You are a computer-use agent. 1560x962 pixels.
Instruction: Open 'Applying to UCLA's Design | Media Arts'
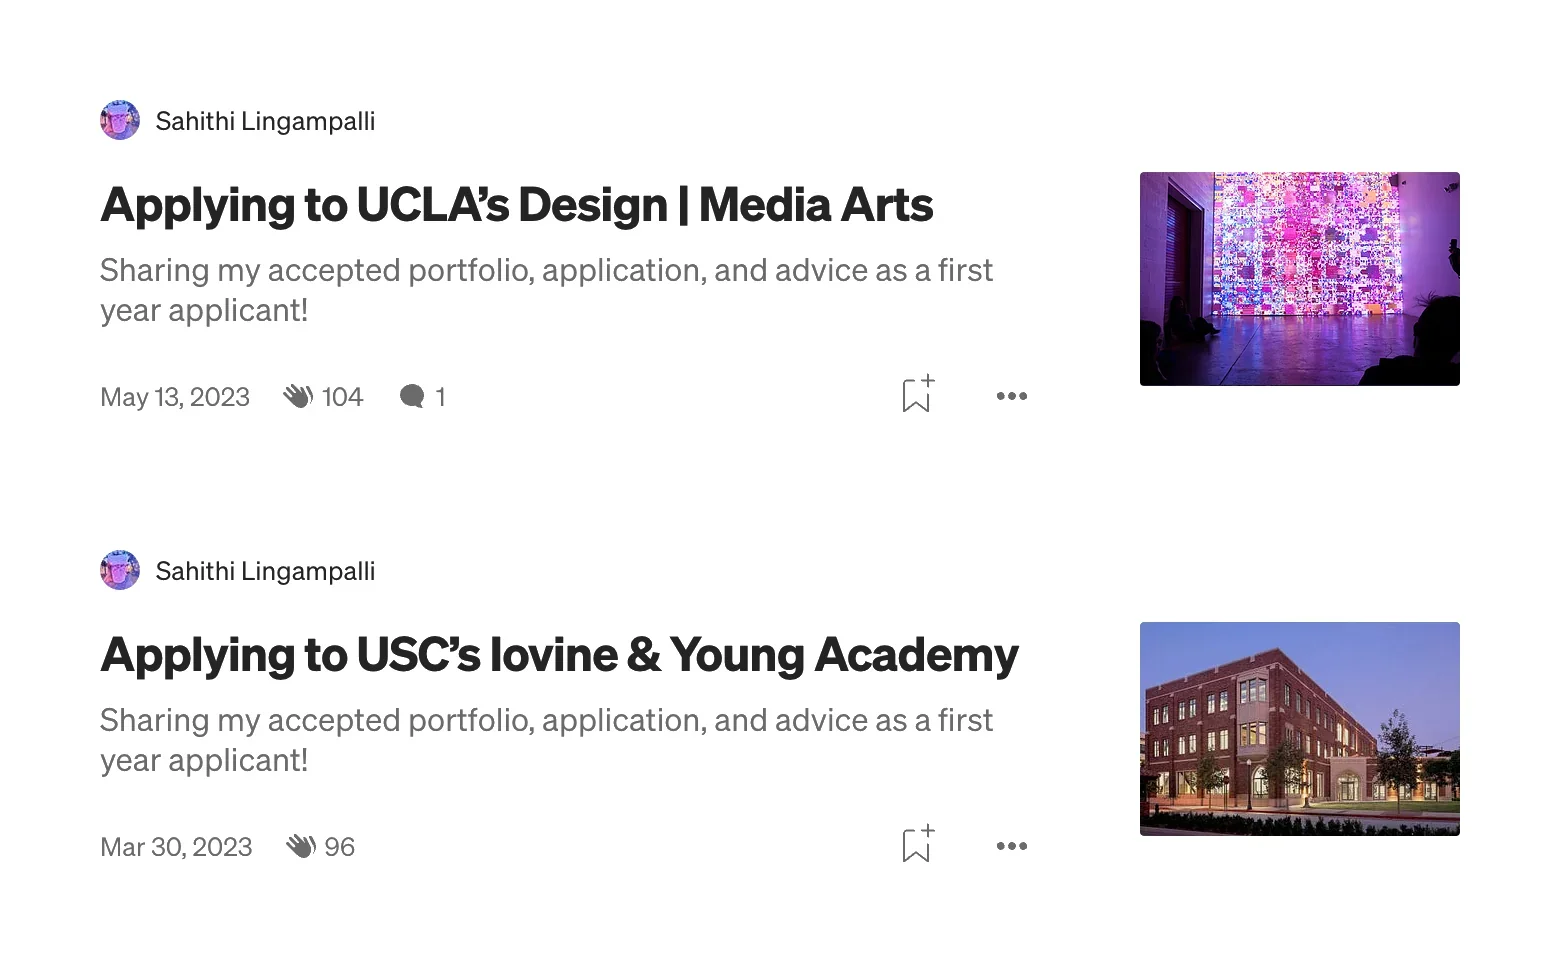(516, 205)
